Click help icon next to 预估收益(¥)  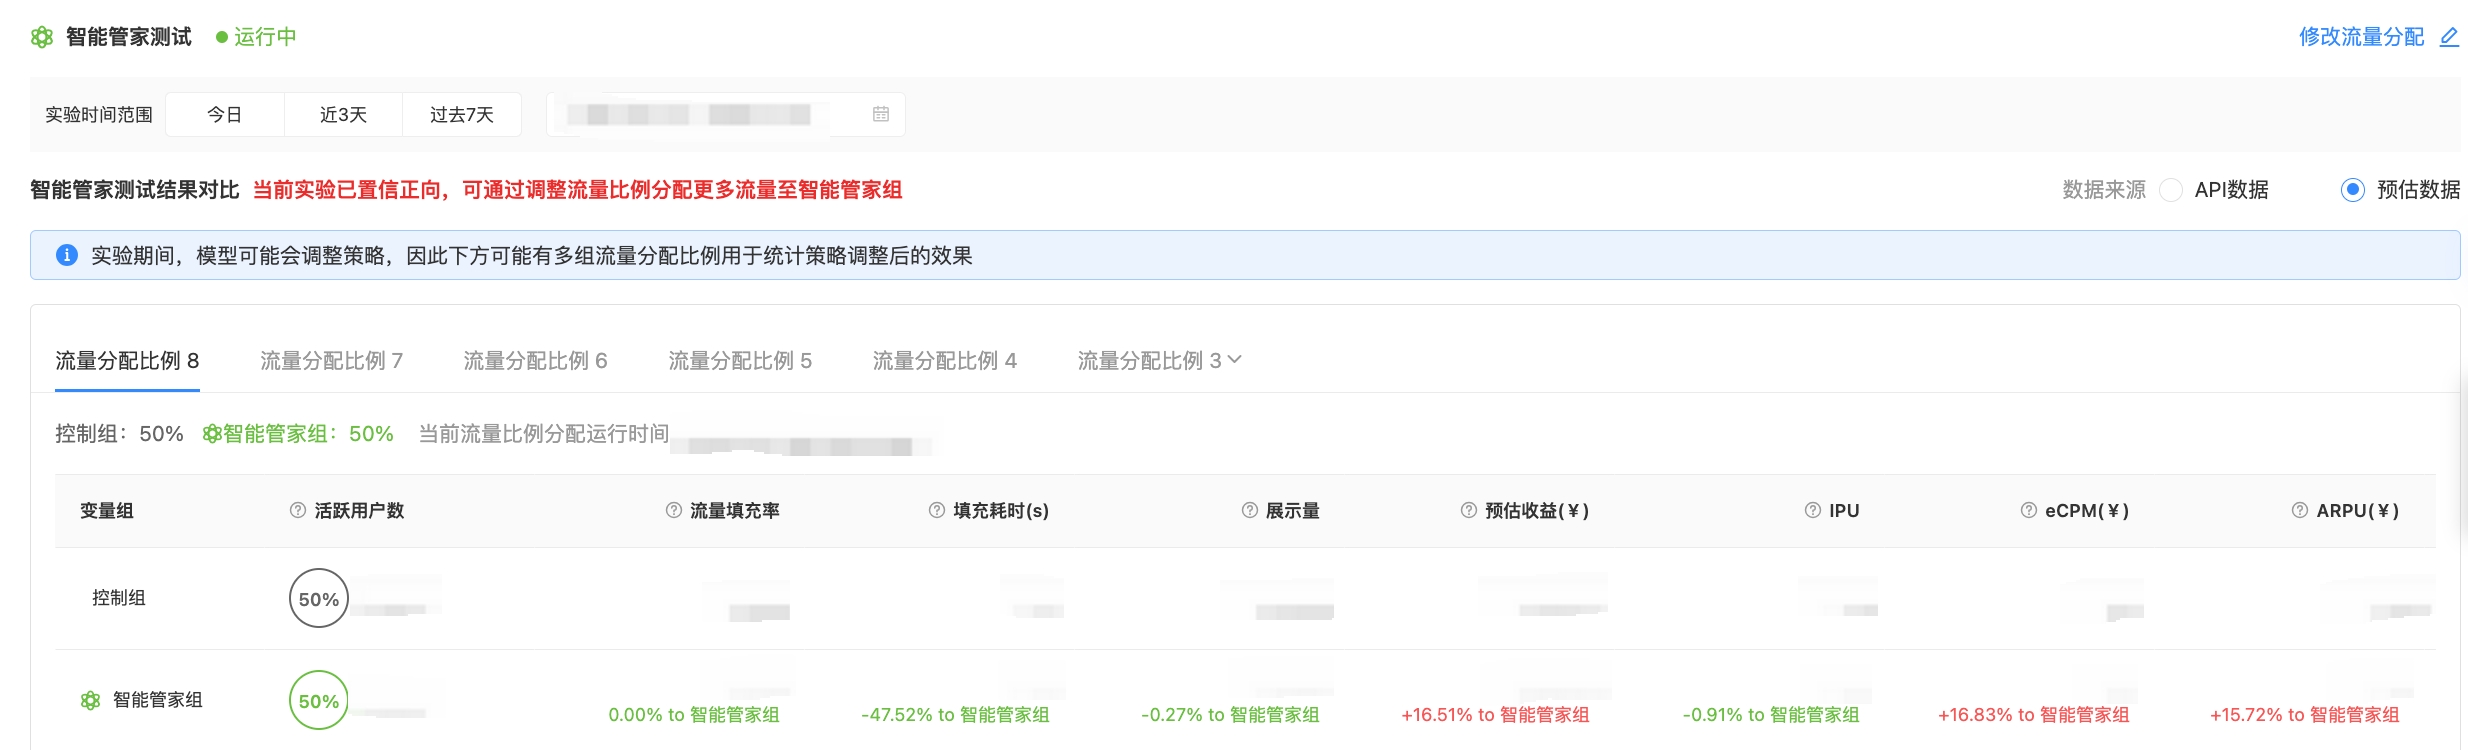coord(1469,510)
